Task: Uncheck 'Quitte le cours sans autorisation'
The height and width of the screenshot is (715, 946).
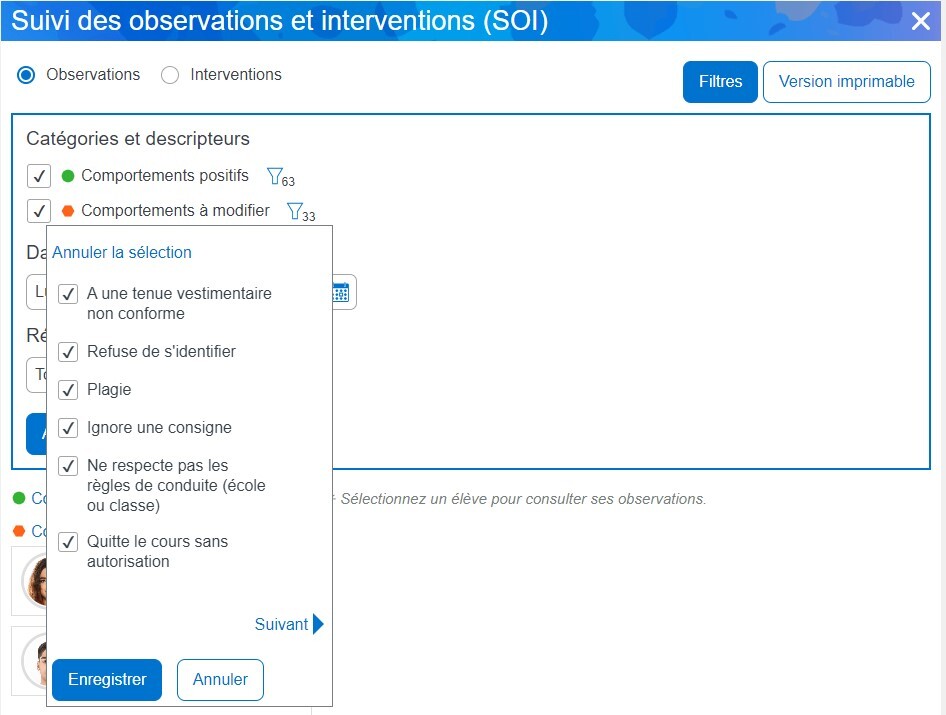Action: (68, 542)
